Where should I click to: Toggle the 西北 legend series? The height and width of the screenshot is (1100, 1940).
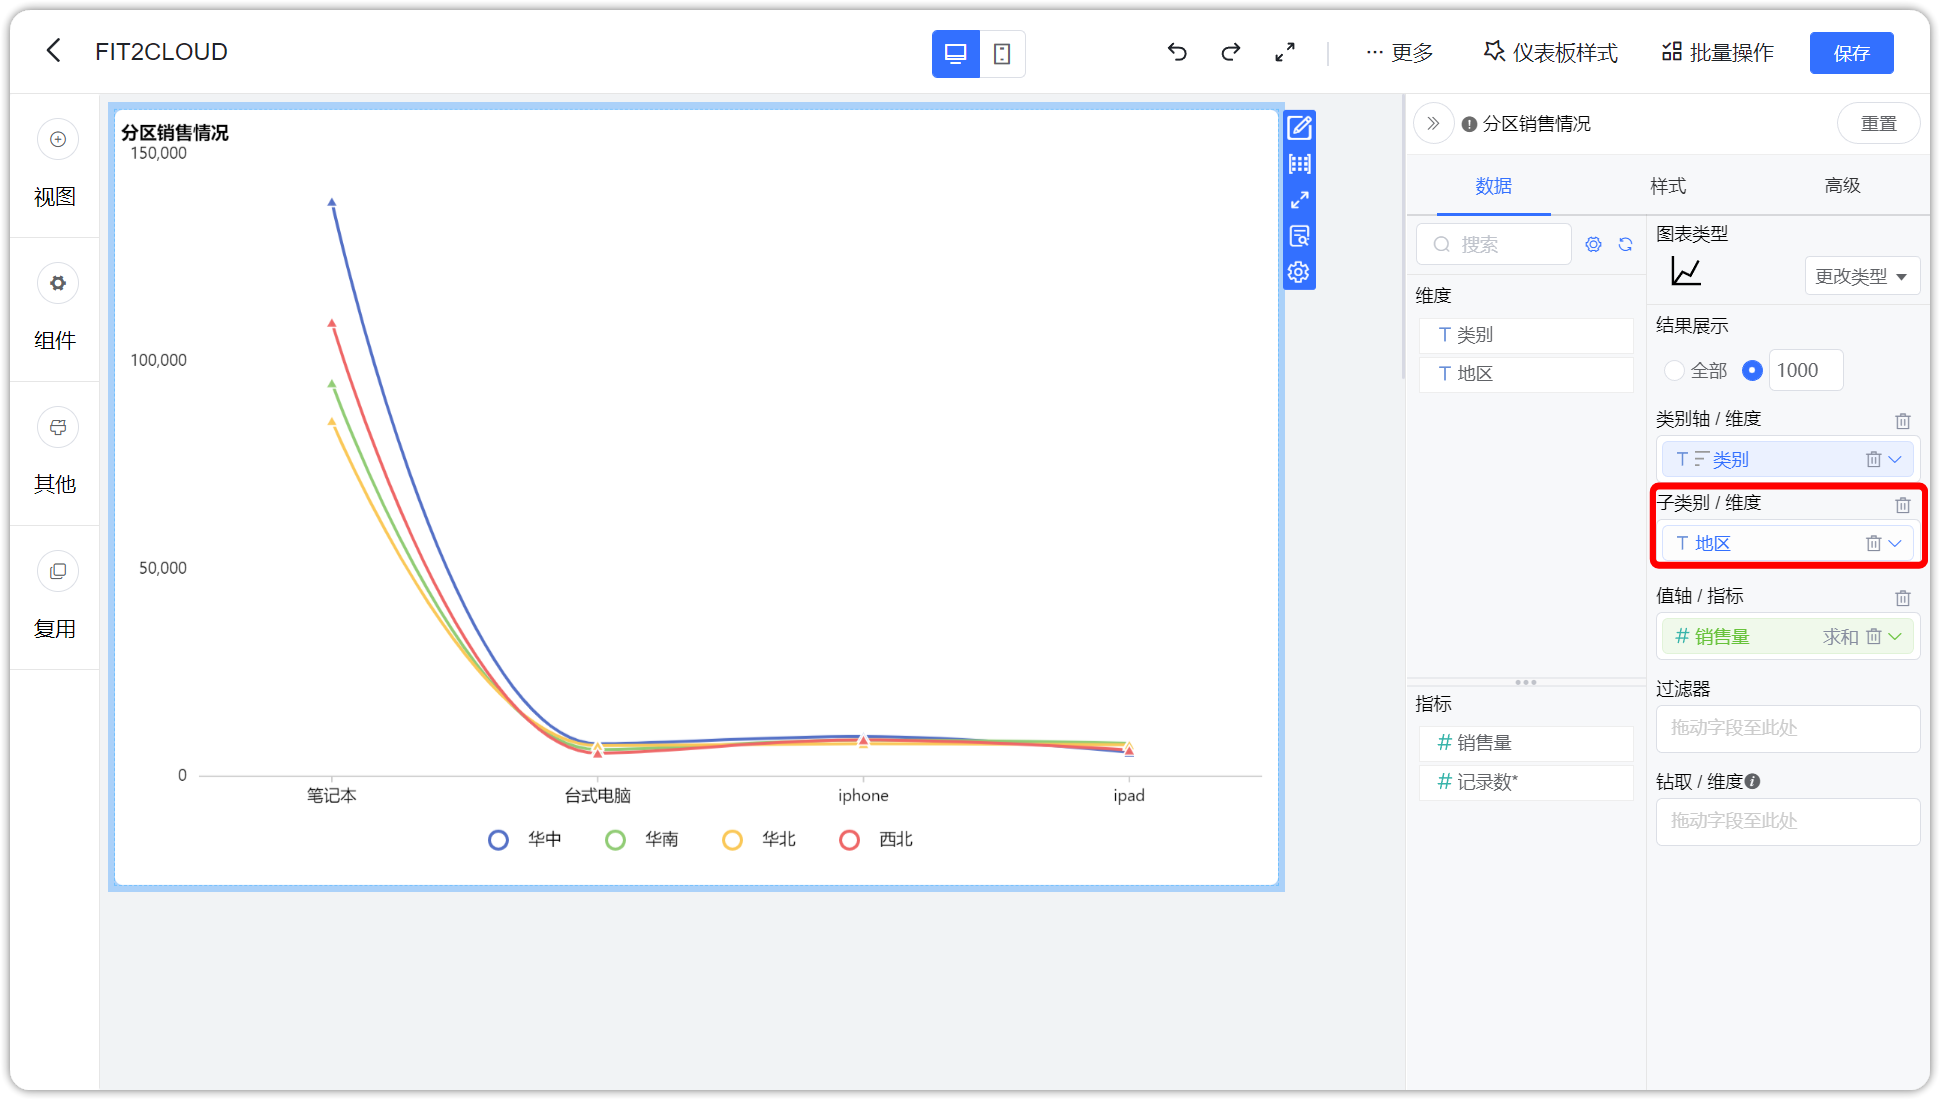point(876,840)
